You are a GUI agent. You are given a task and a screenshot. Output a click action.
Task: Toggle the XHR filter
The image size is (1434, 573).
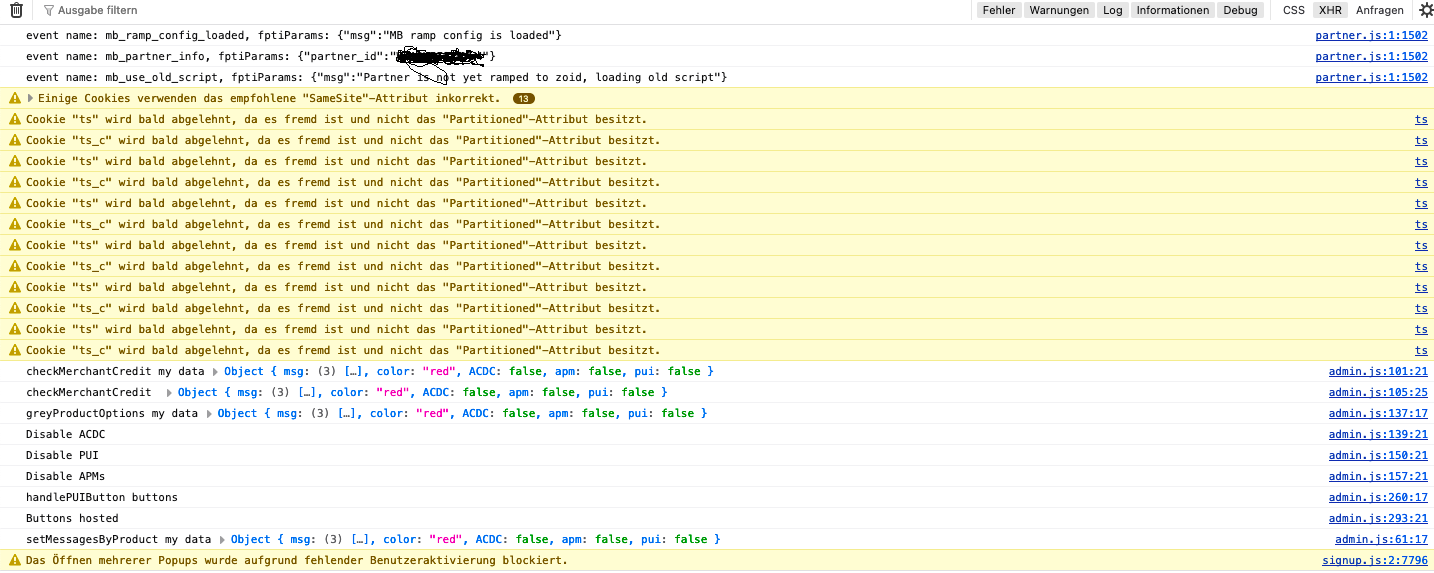(x=1330, y=10)
